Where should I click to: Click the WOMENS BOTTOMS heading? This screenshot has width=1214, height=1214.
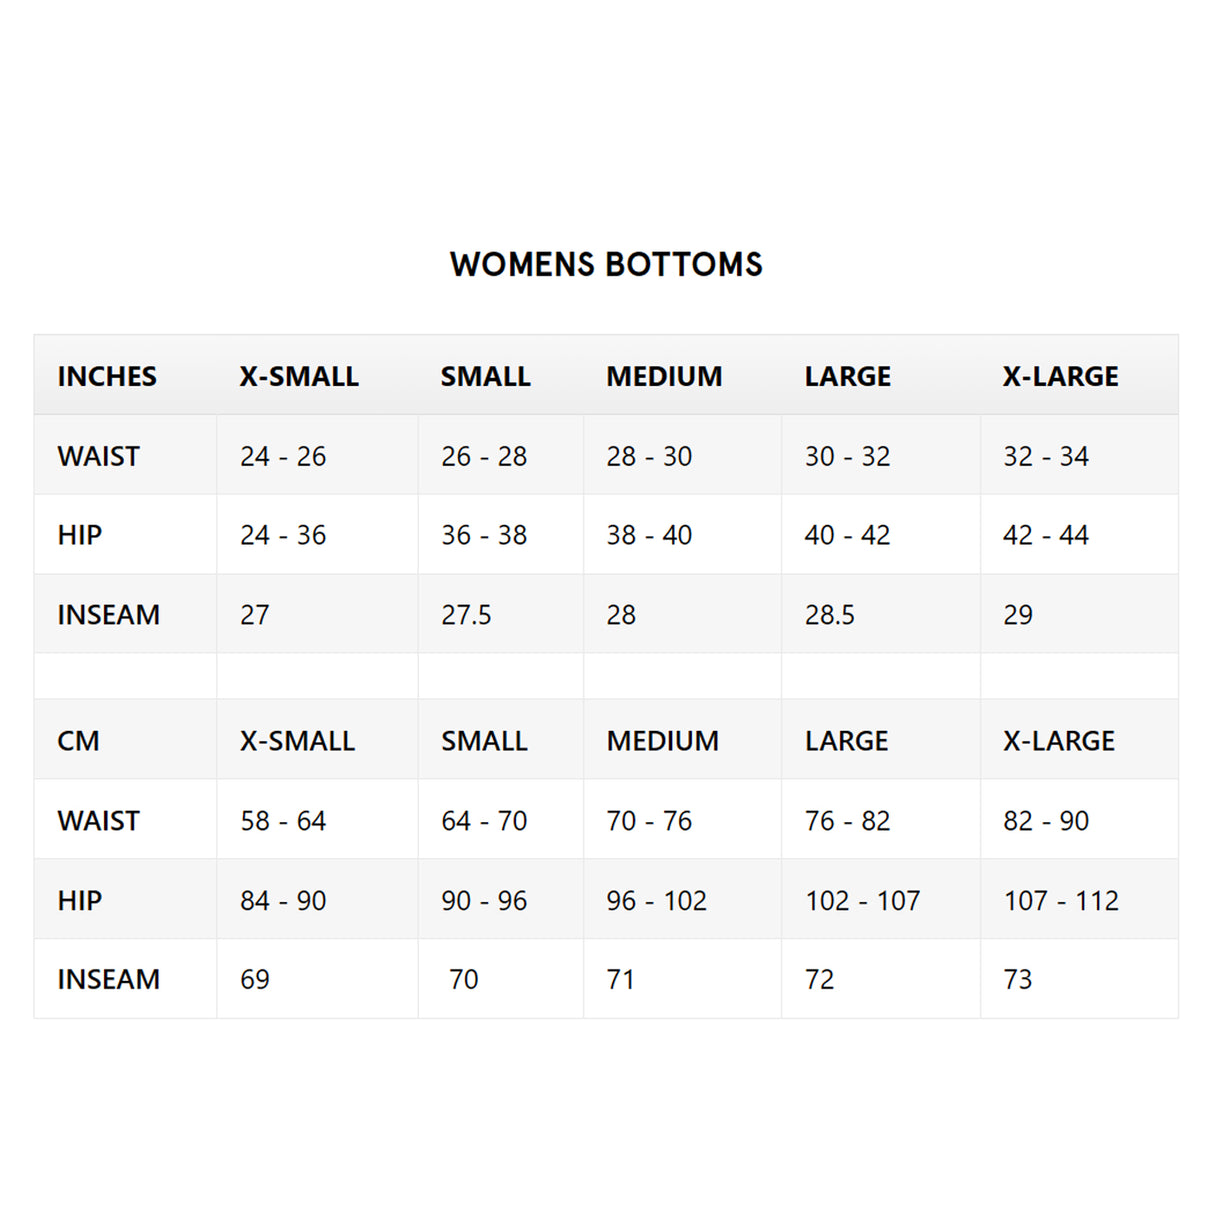click(606, 264)
